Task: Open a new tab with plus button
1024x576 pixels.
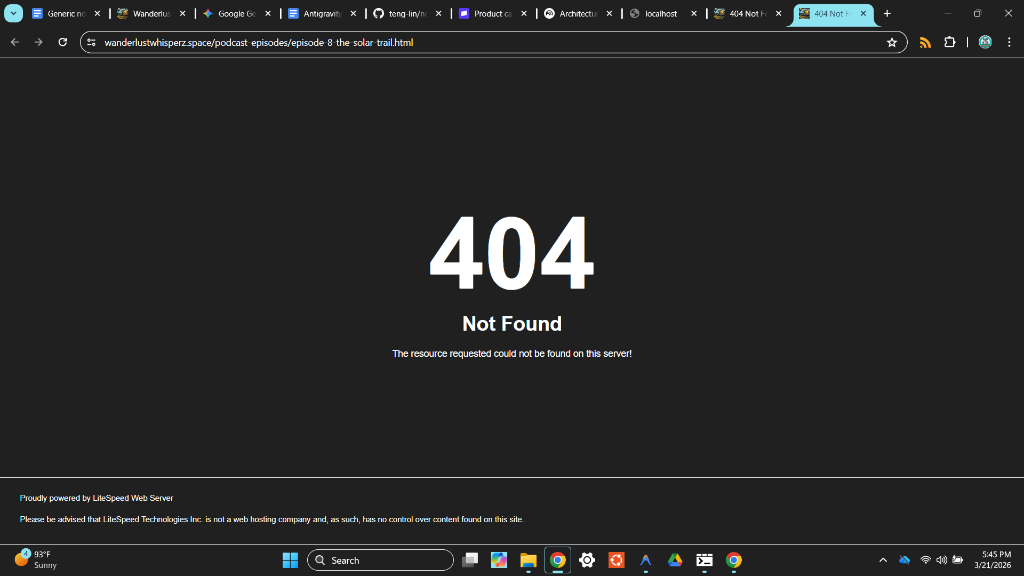Action: (887, 14)
